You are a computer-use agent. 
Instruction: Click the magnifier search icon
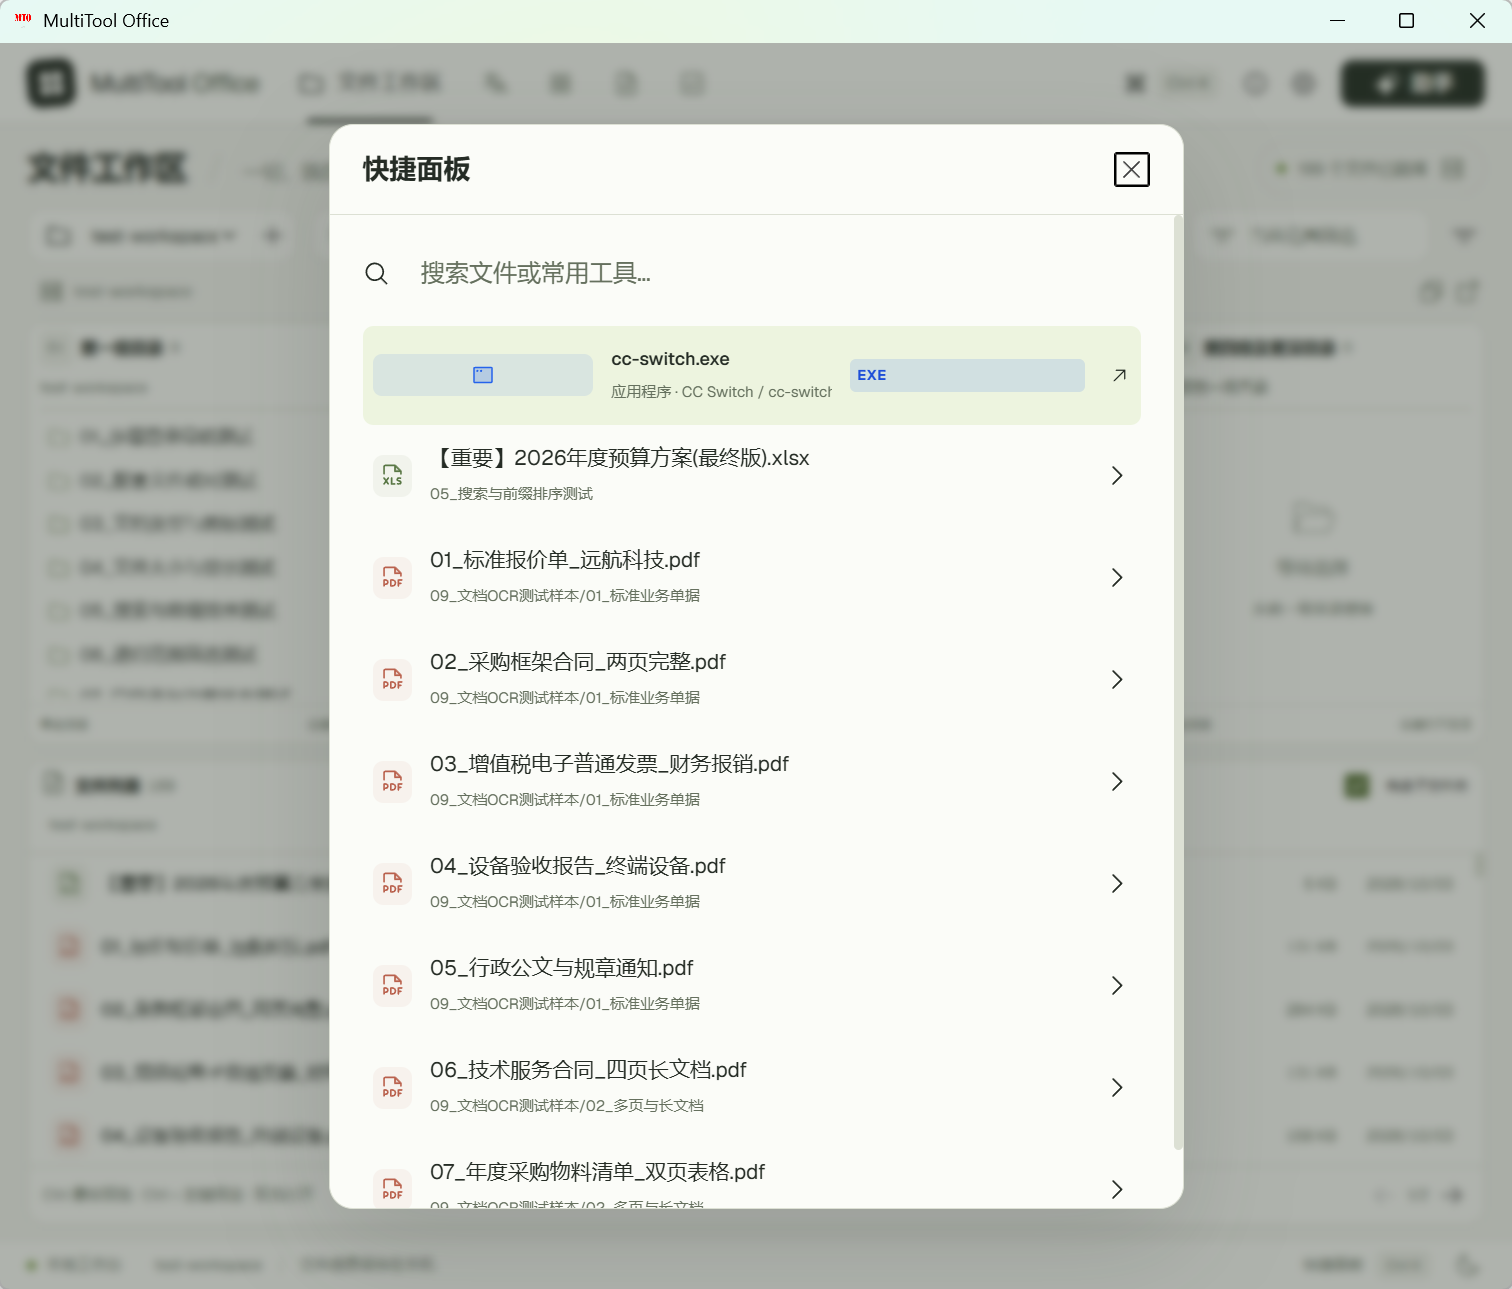point(376,273)
